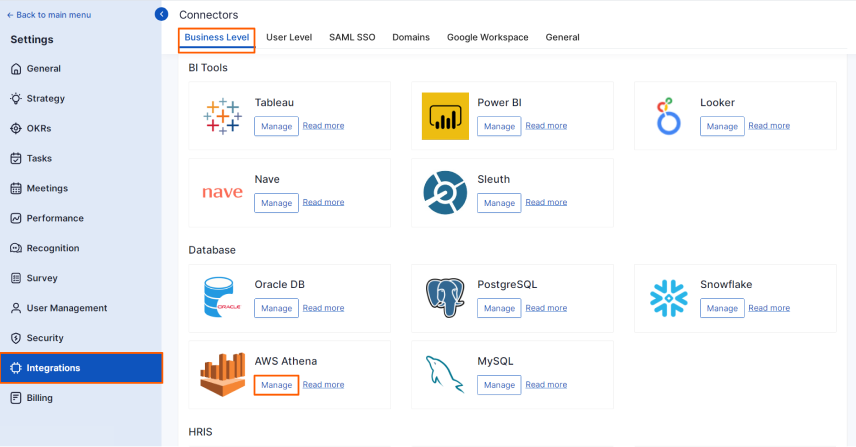Manage the Nave connector
Screen dimensions: 856x447
pyautogui.click(x=276, y=203)
